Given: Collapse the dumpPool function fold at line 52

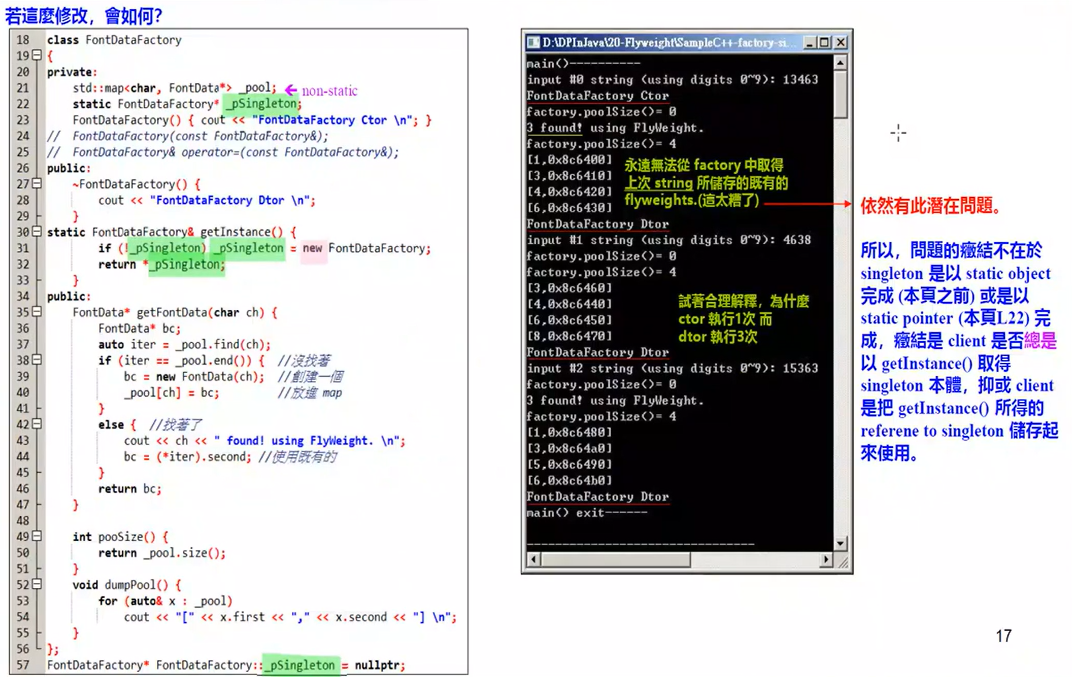Looking at the screenshot, I should (37, 585).
